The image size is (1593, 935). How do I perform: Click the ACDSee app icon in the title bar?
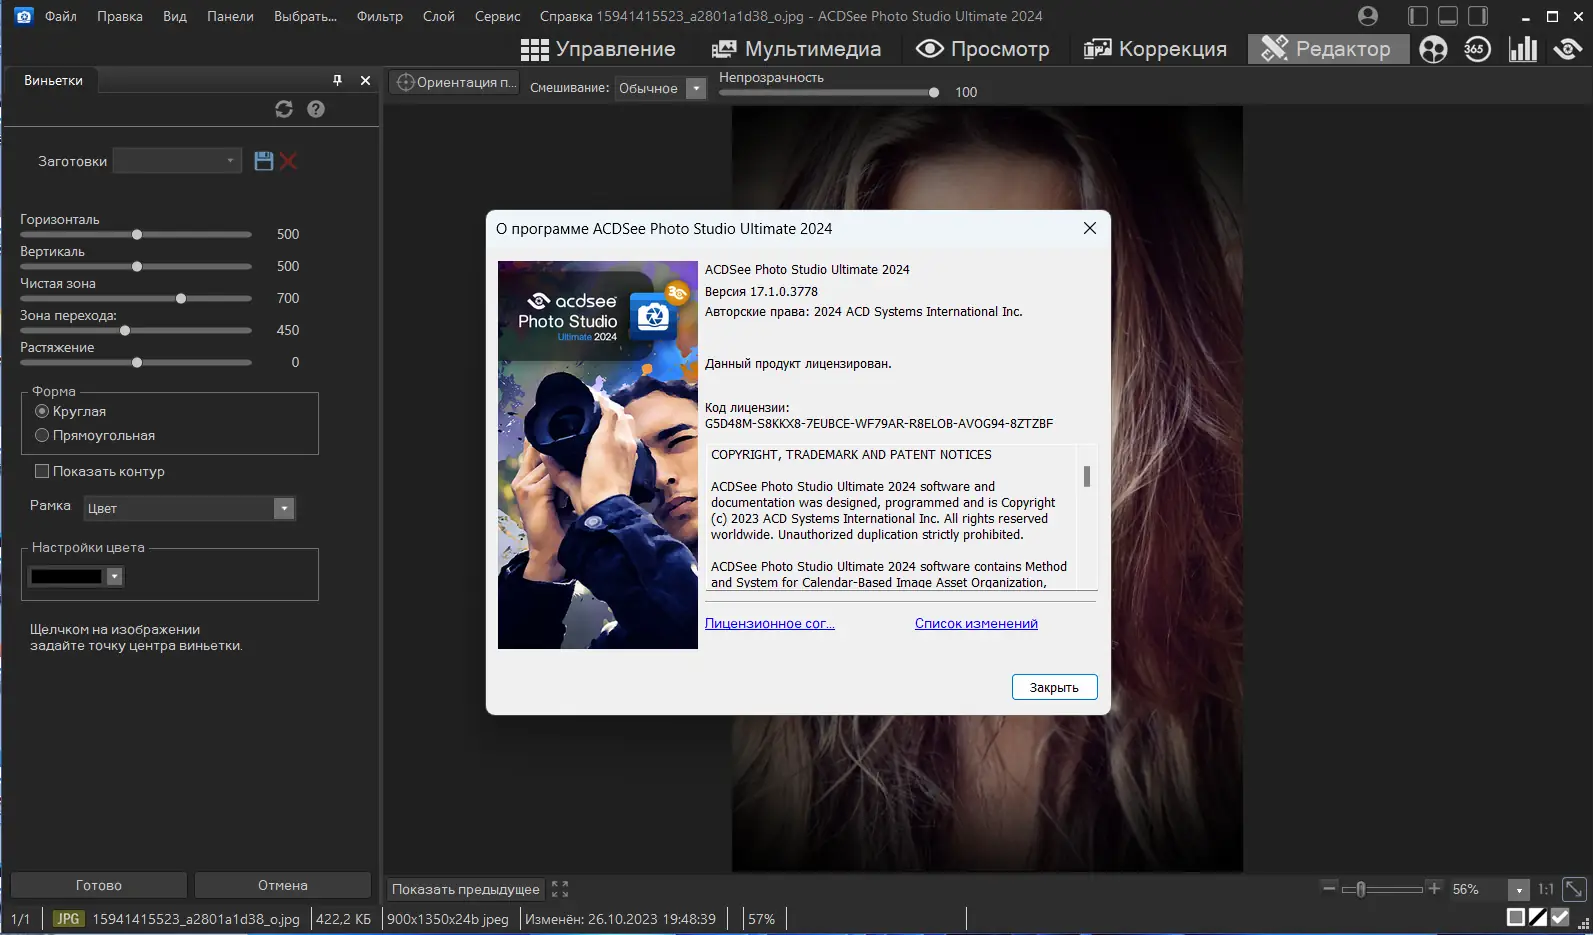tap(24, 16)
